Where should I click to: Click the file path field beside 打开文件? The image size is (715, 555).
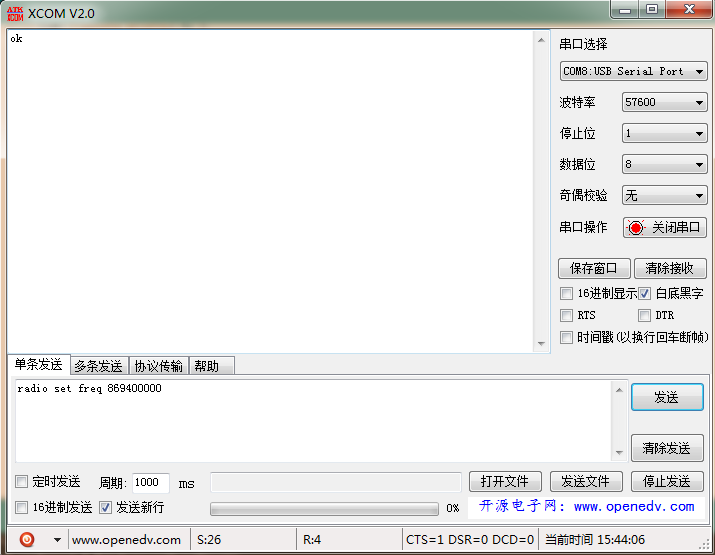pyautogui.click(x=336, y=482)
